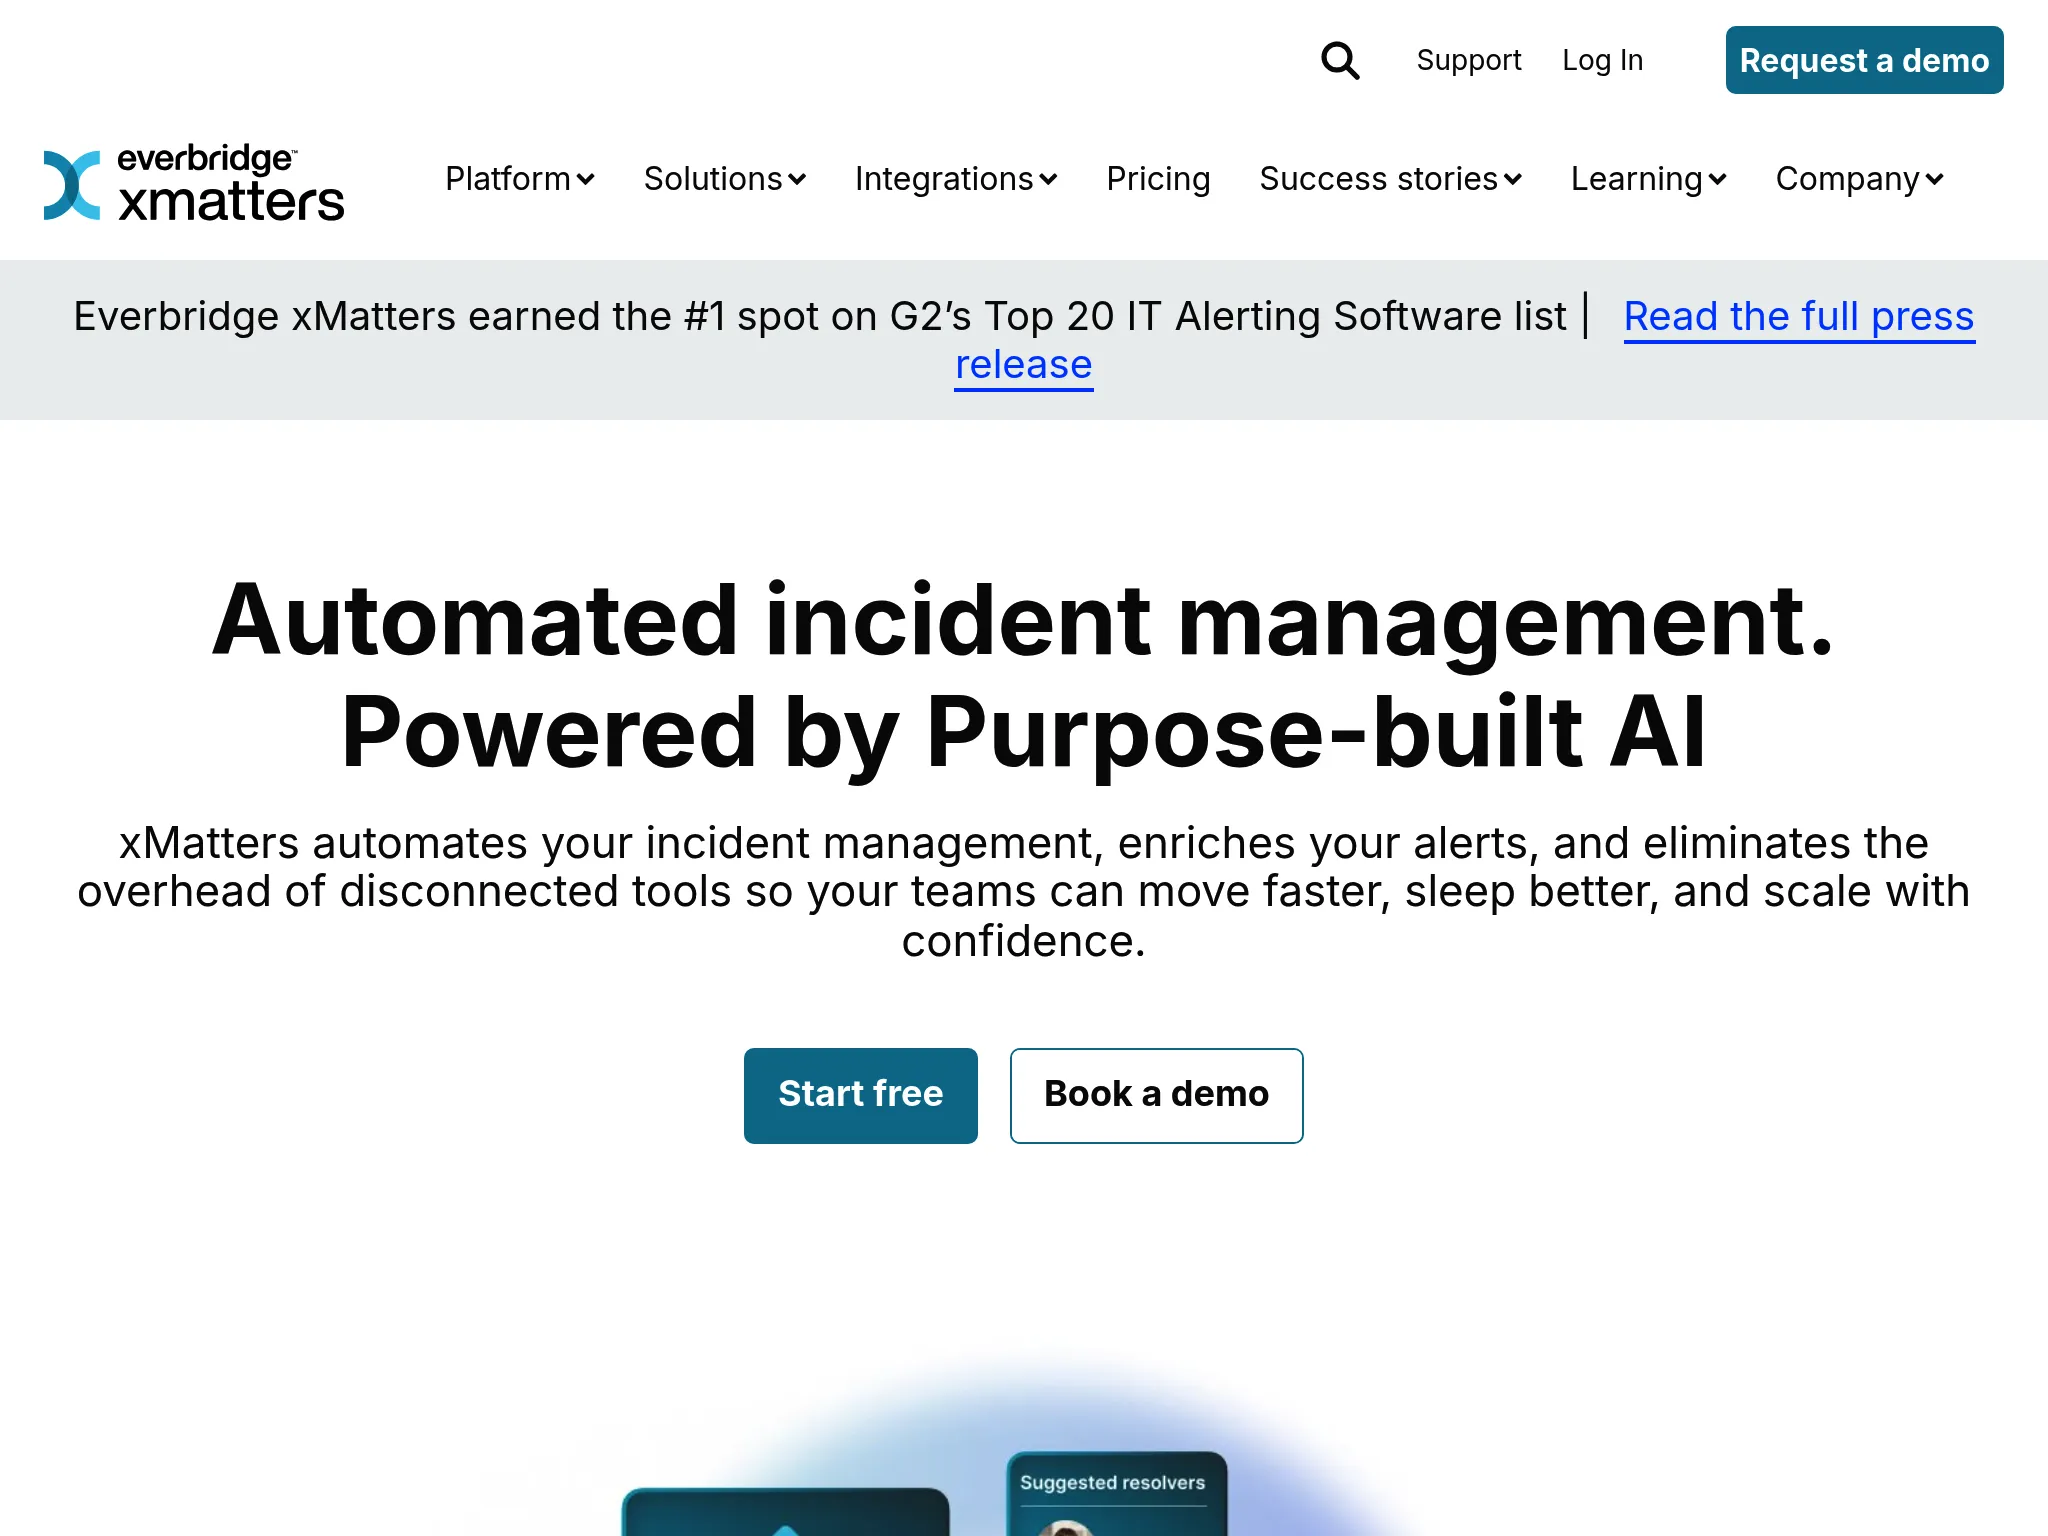Click the G2 Top 20 announcement text

click(x=820, y=317)
